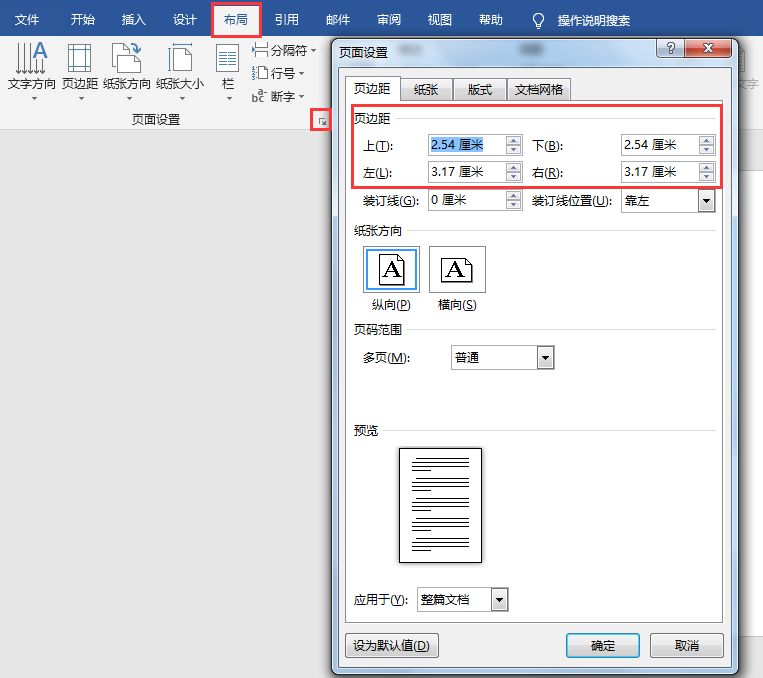This screenshot has width=763, height=678.
Task: Open the 纸张大小 paper size button
Action: tap(180, 71)
